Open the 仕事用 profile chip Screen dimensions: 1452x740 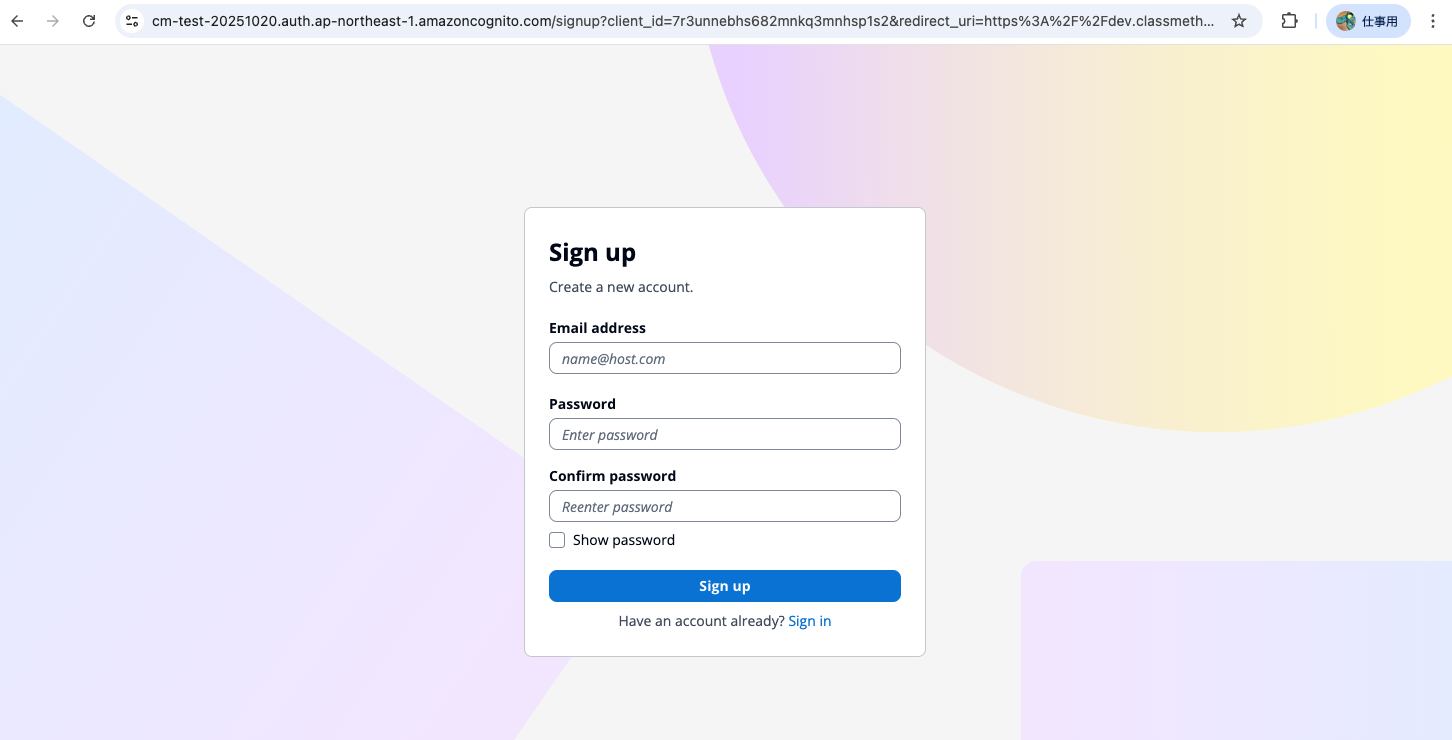[1367, 21]
